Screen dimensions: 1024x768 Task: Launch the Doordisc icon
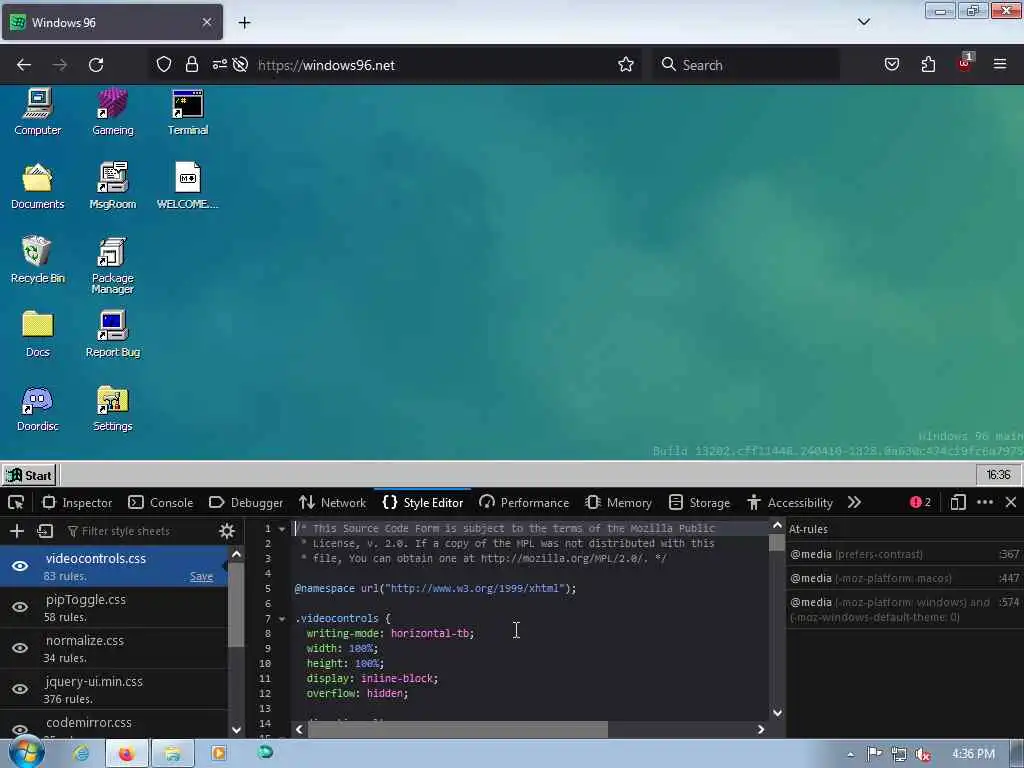[x=38, y=408]
